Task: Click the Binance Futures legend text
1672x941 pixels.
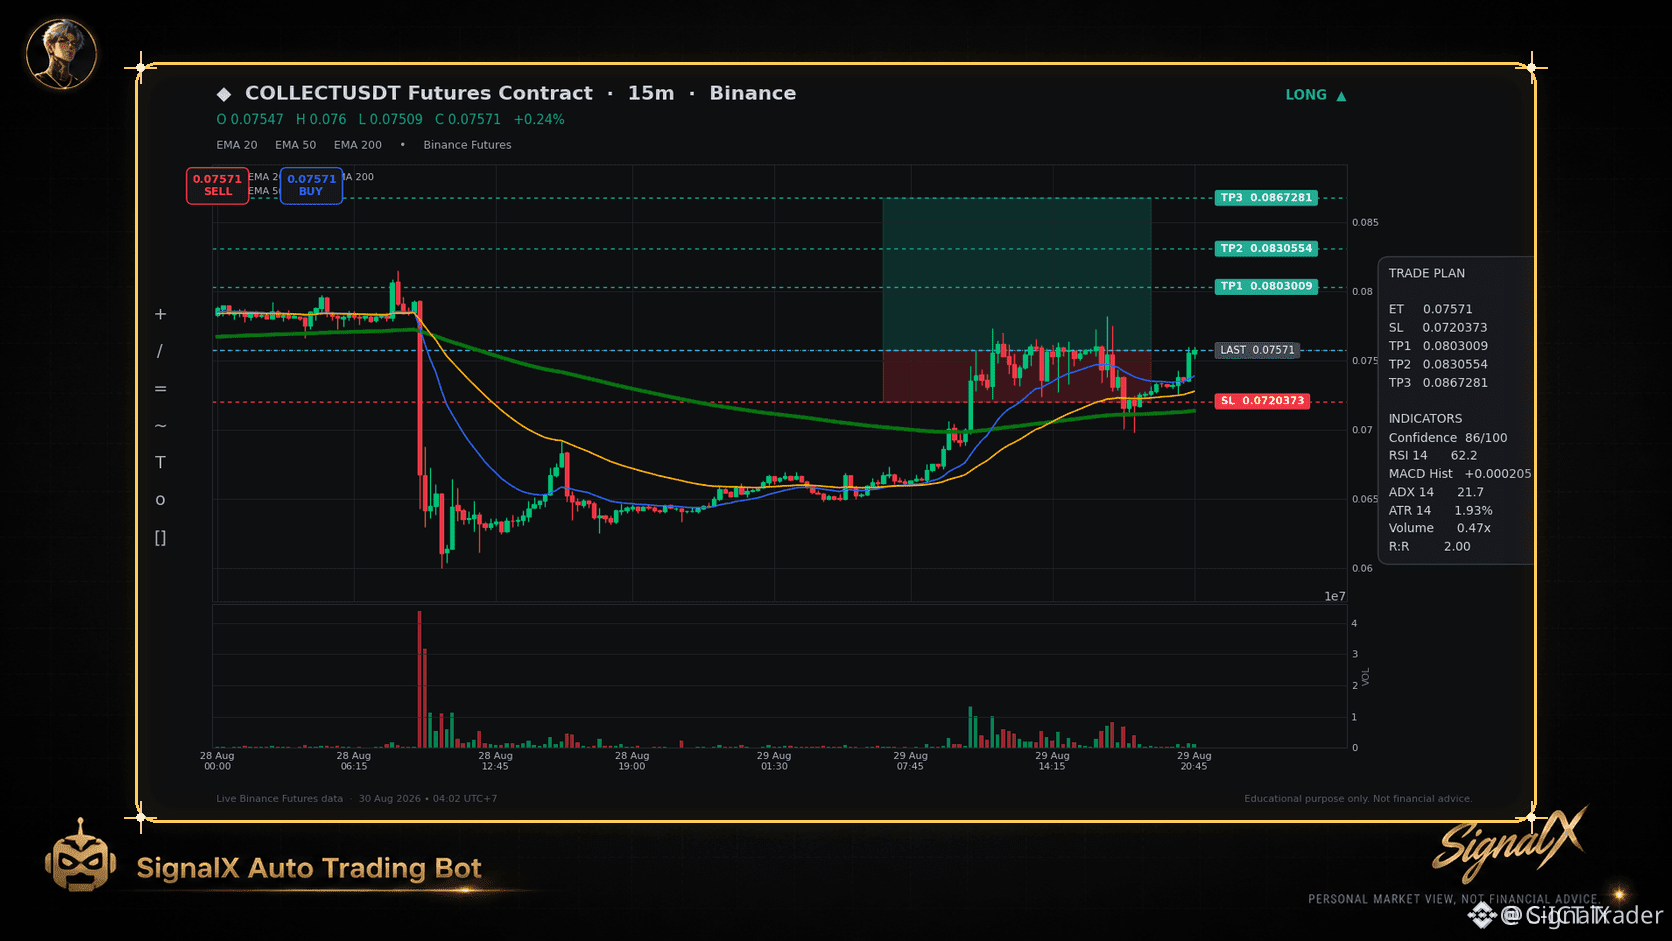Action: pyautogui.click(x=467, y=145)
